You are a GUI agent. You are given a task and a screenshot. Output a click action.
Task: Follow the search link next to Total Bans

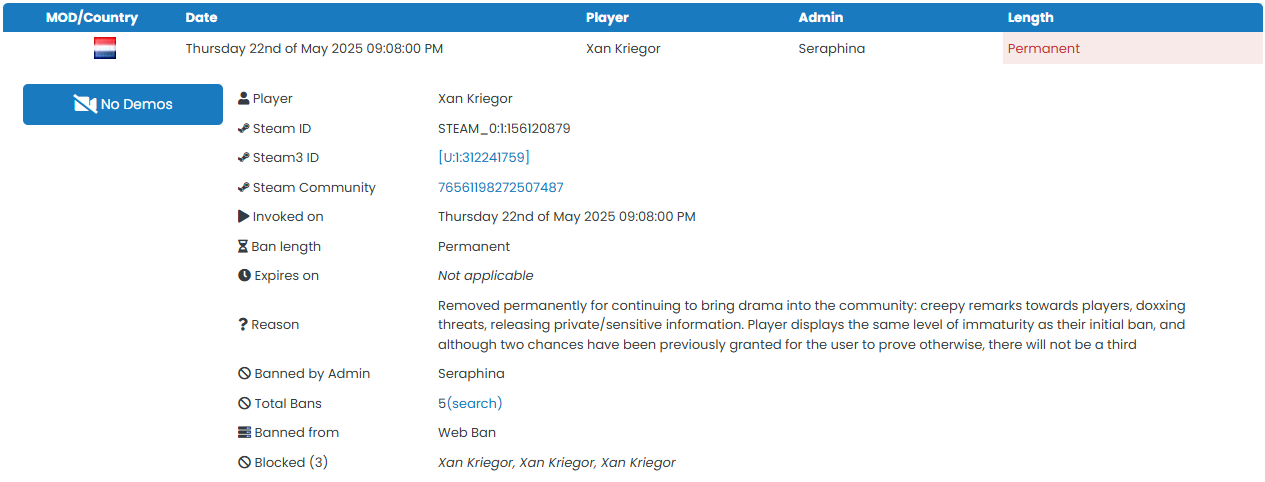coord(474,404)
